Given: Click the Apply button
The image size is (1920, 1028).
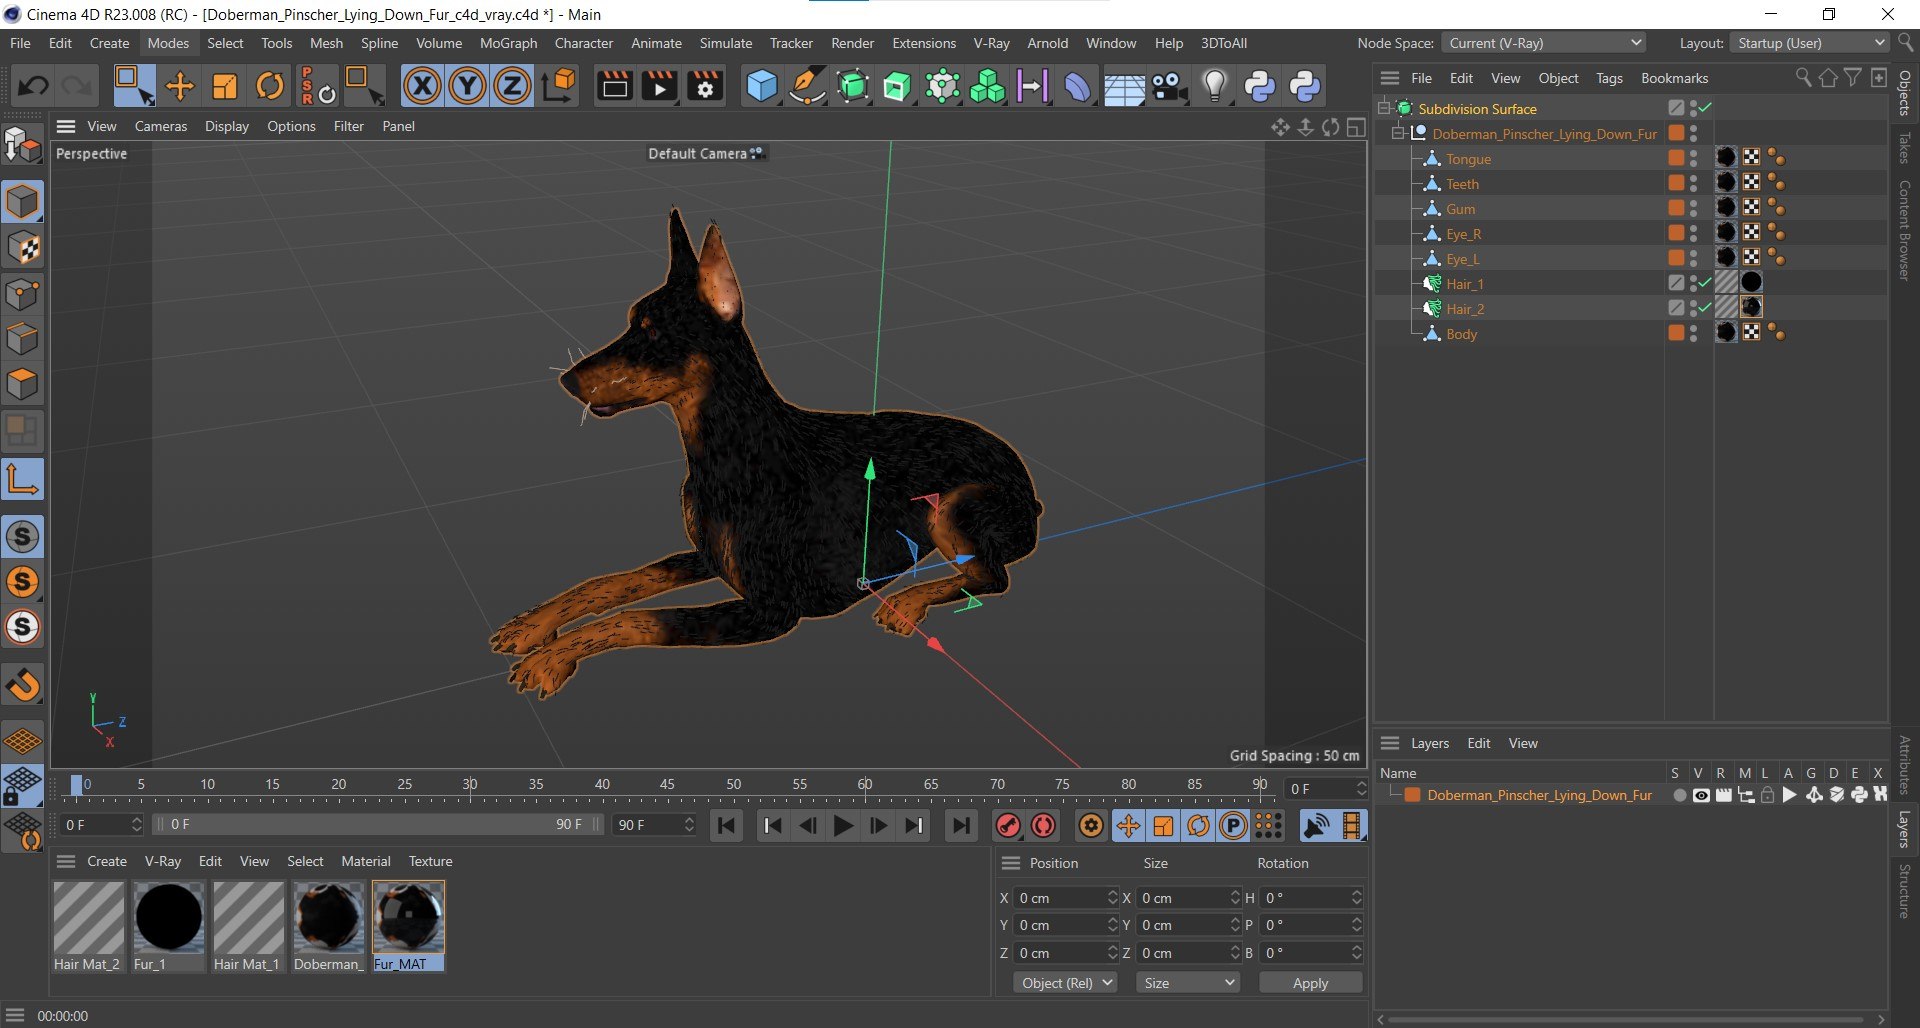Looking at the screenshot, I should pyautogui.click(x=1310, y=983).
